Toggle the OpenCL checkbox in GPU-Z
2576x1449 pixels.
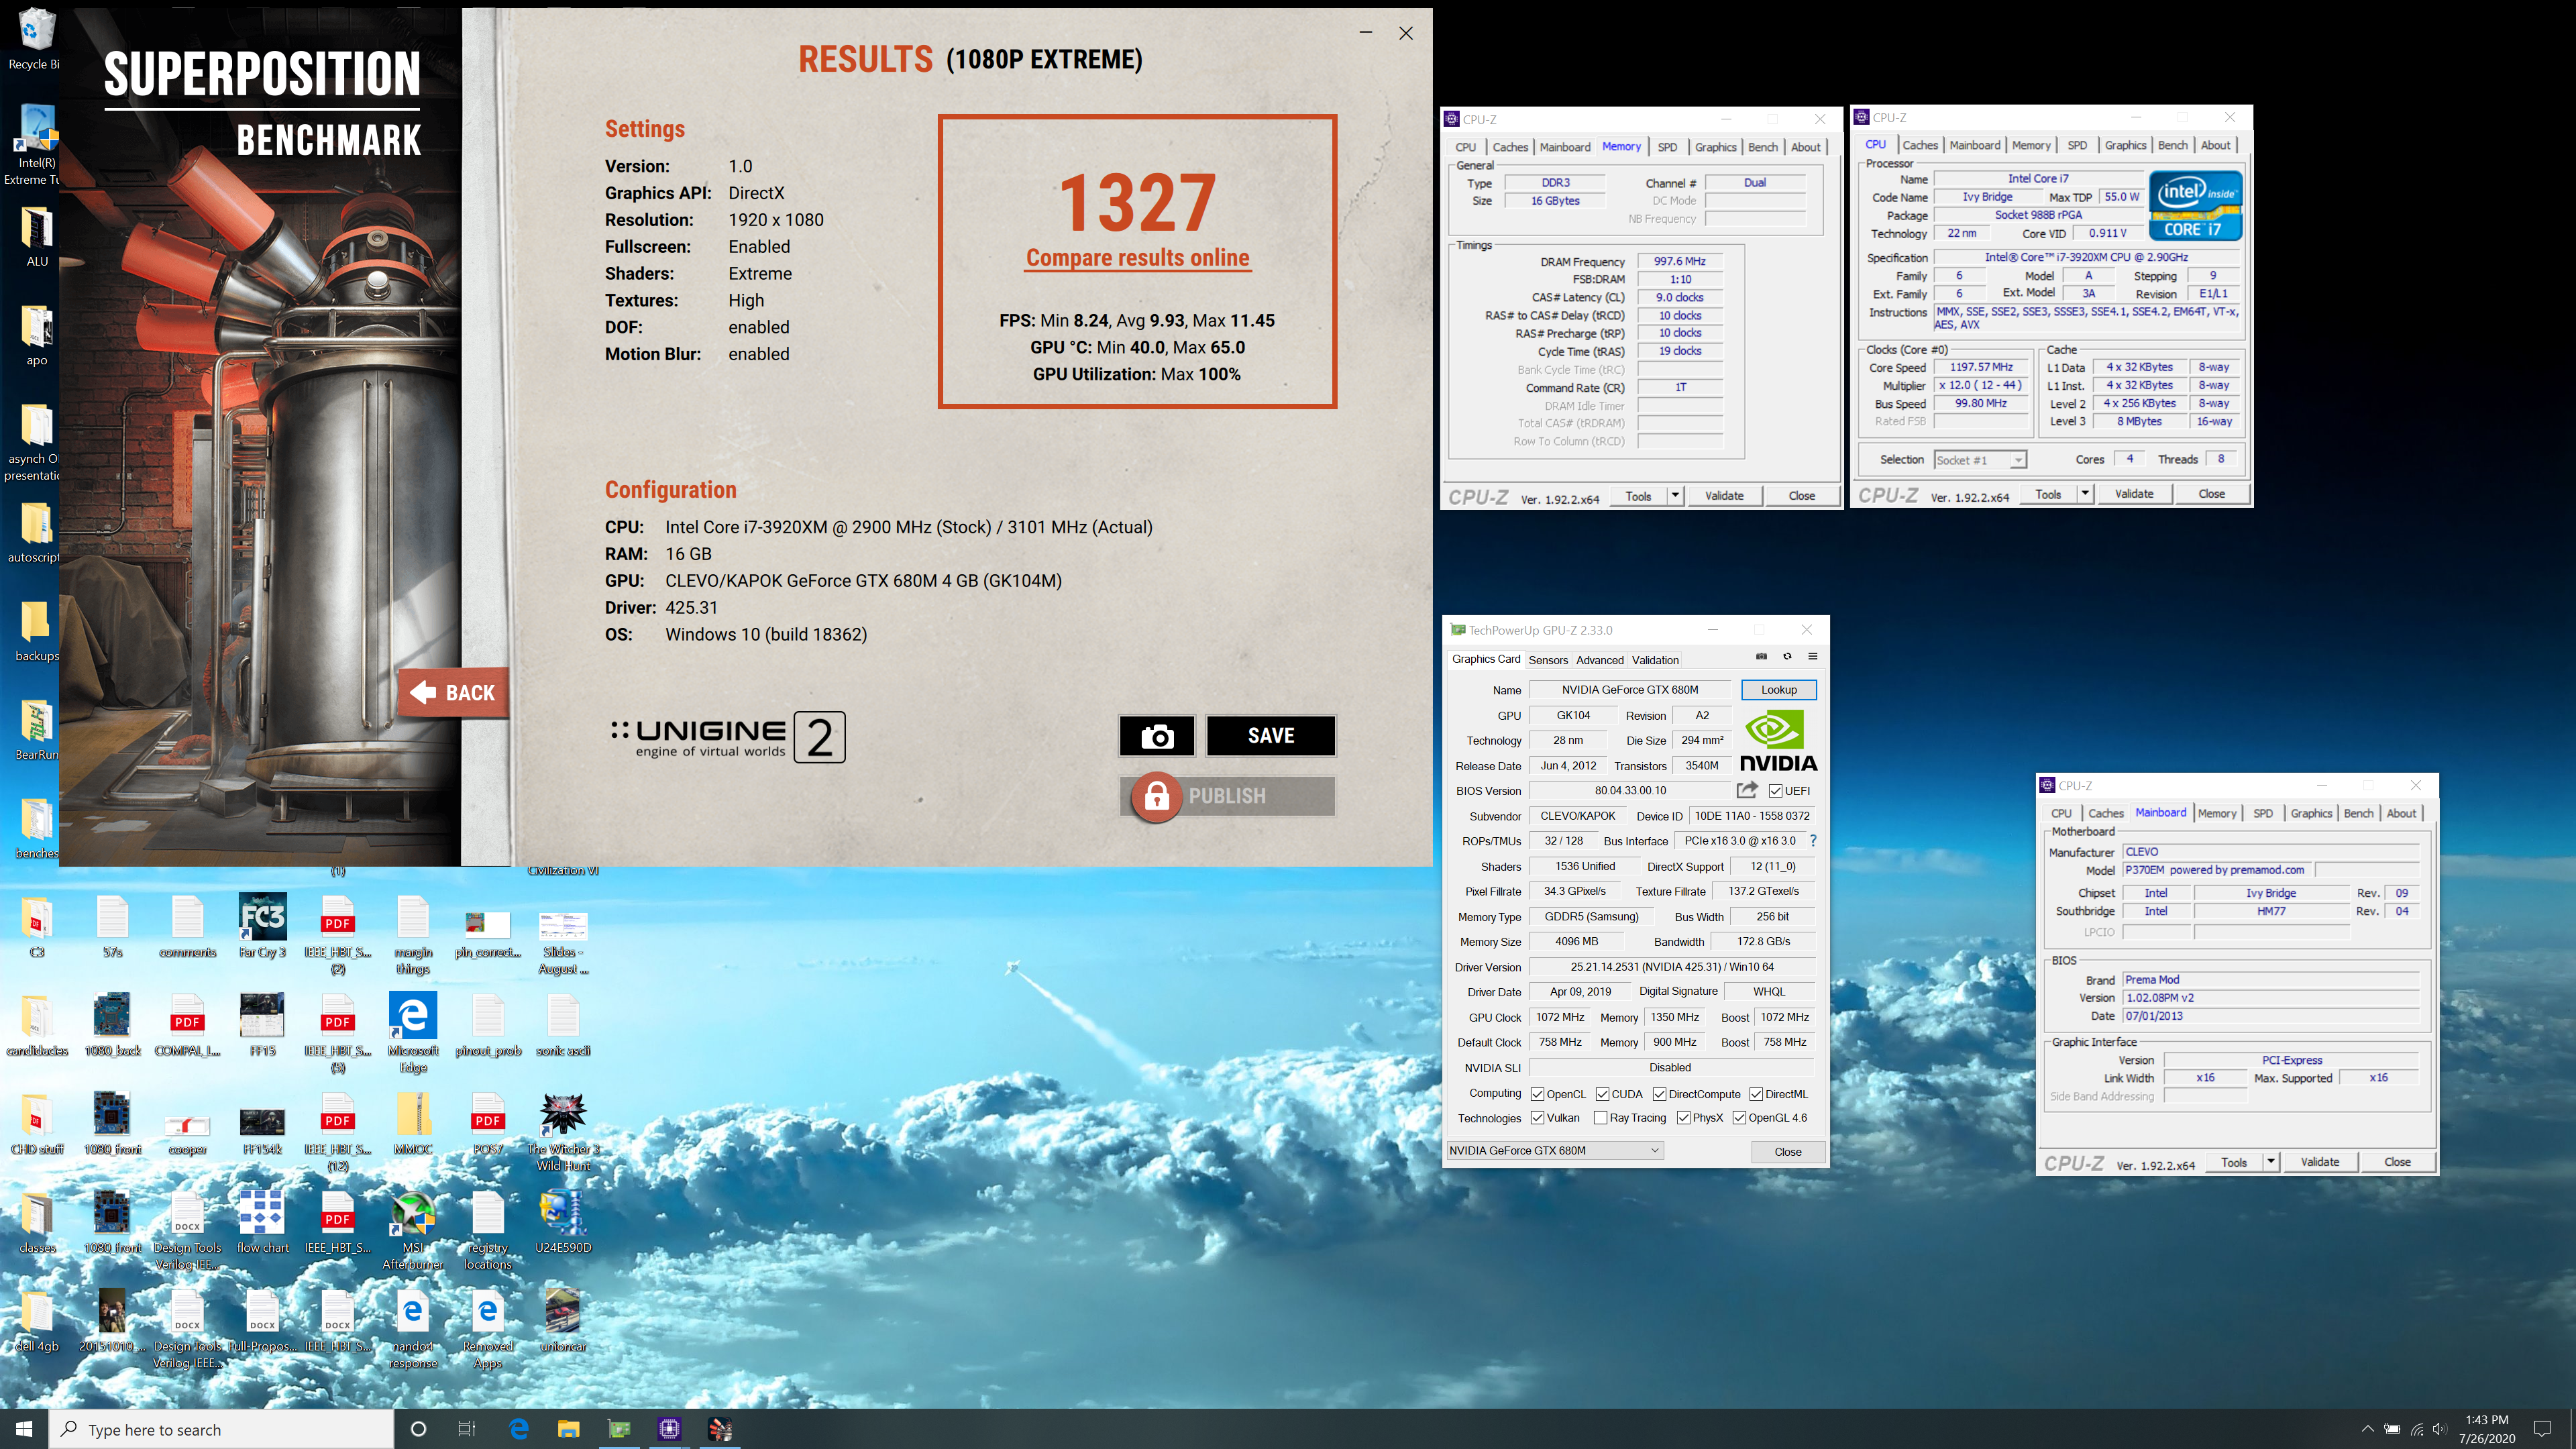pyautogui.click(x=1538, y=1094)
